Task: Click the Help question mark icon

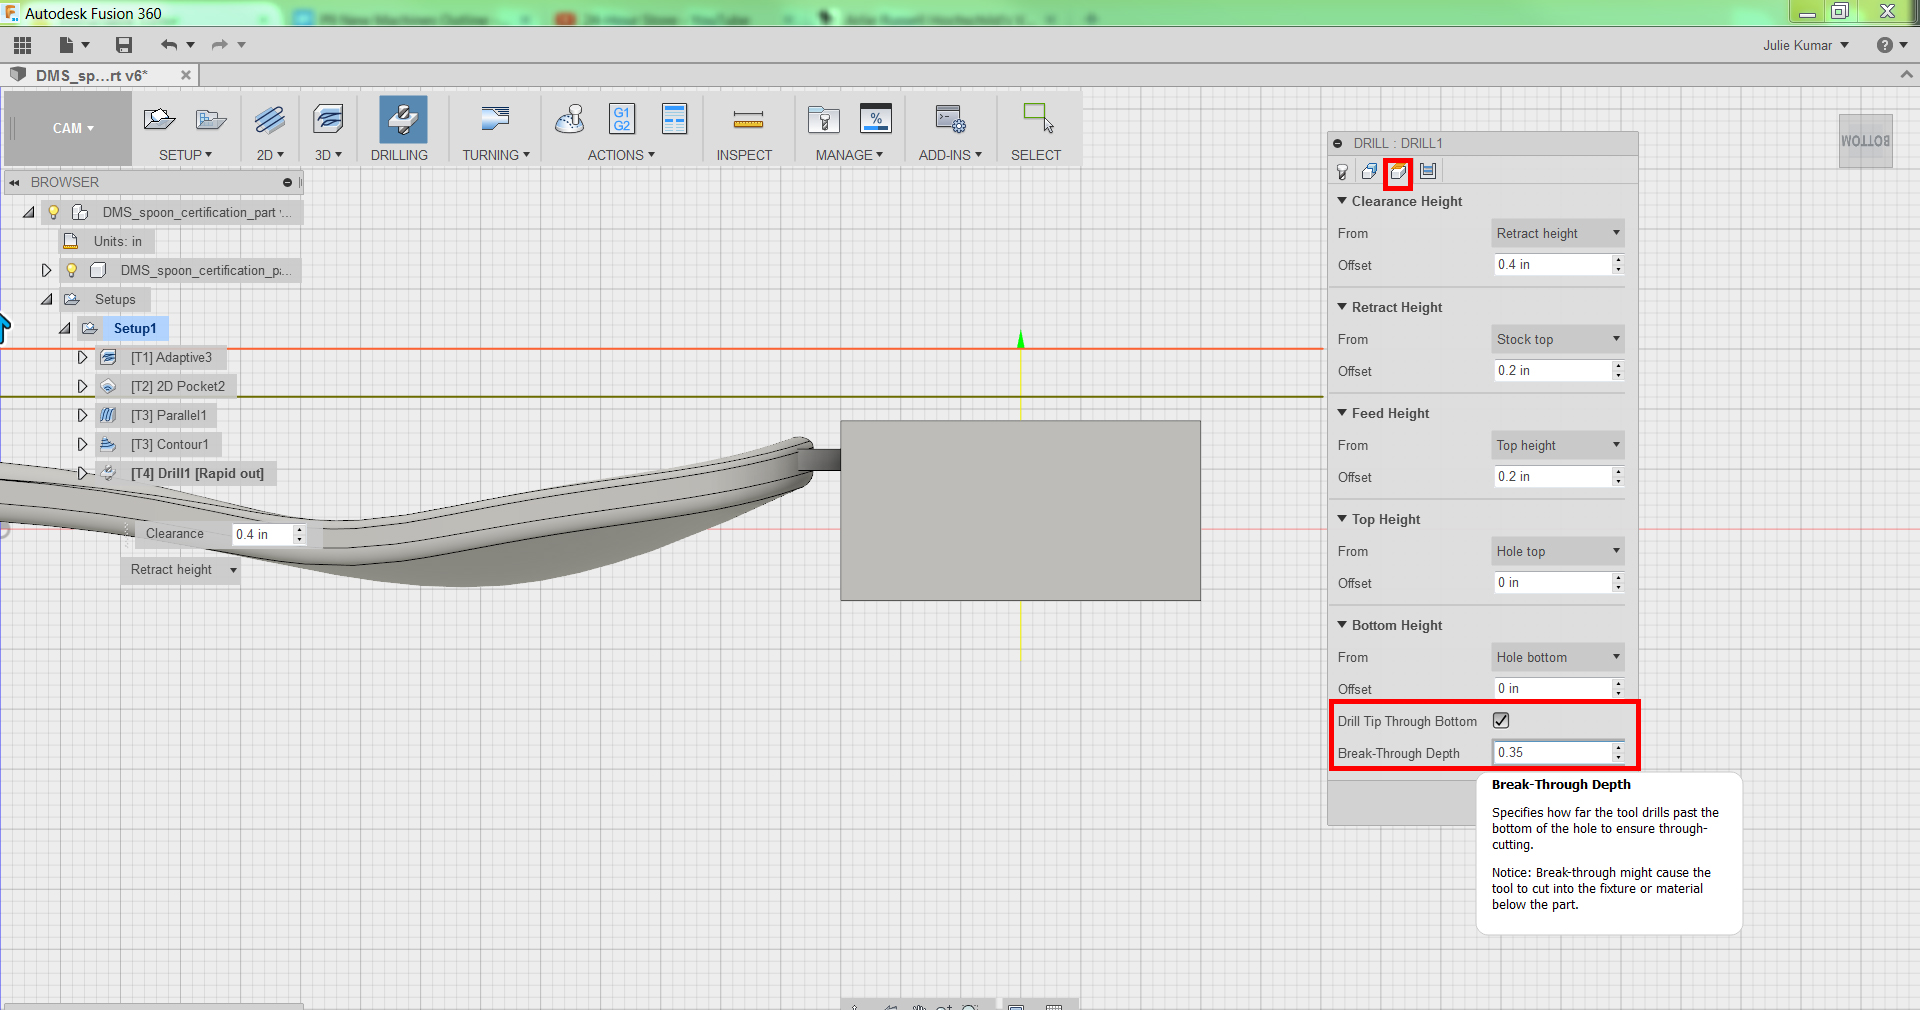Action: point(1885,45)
